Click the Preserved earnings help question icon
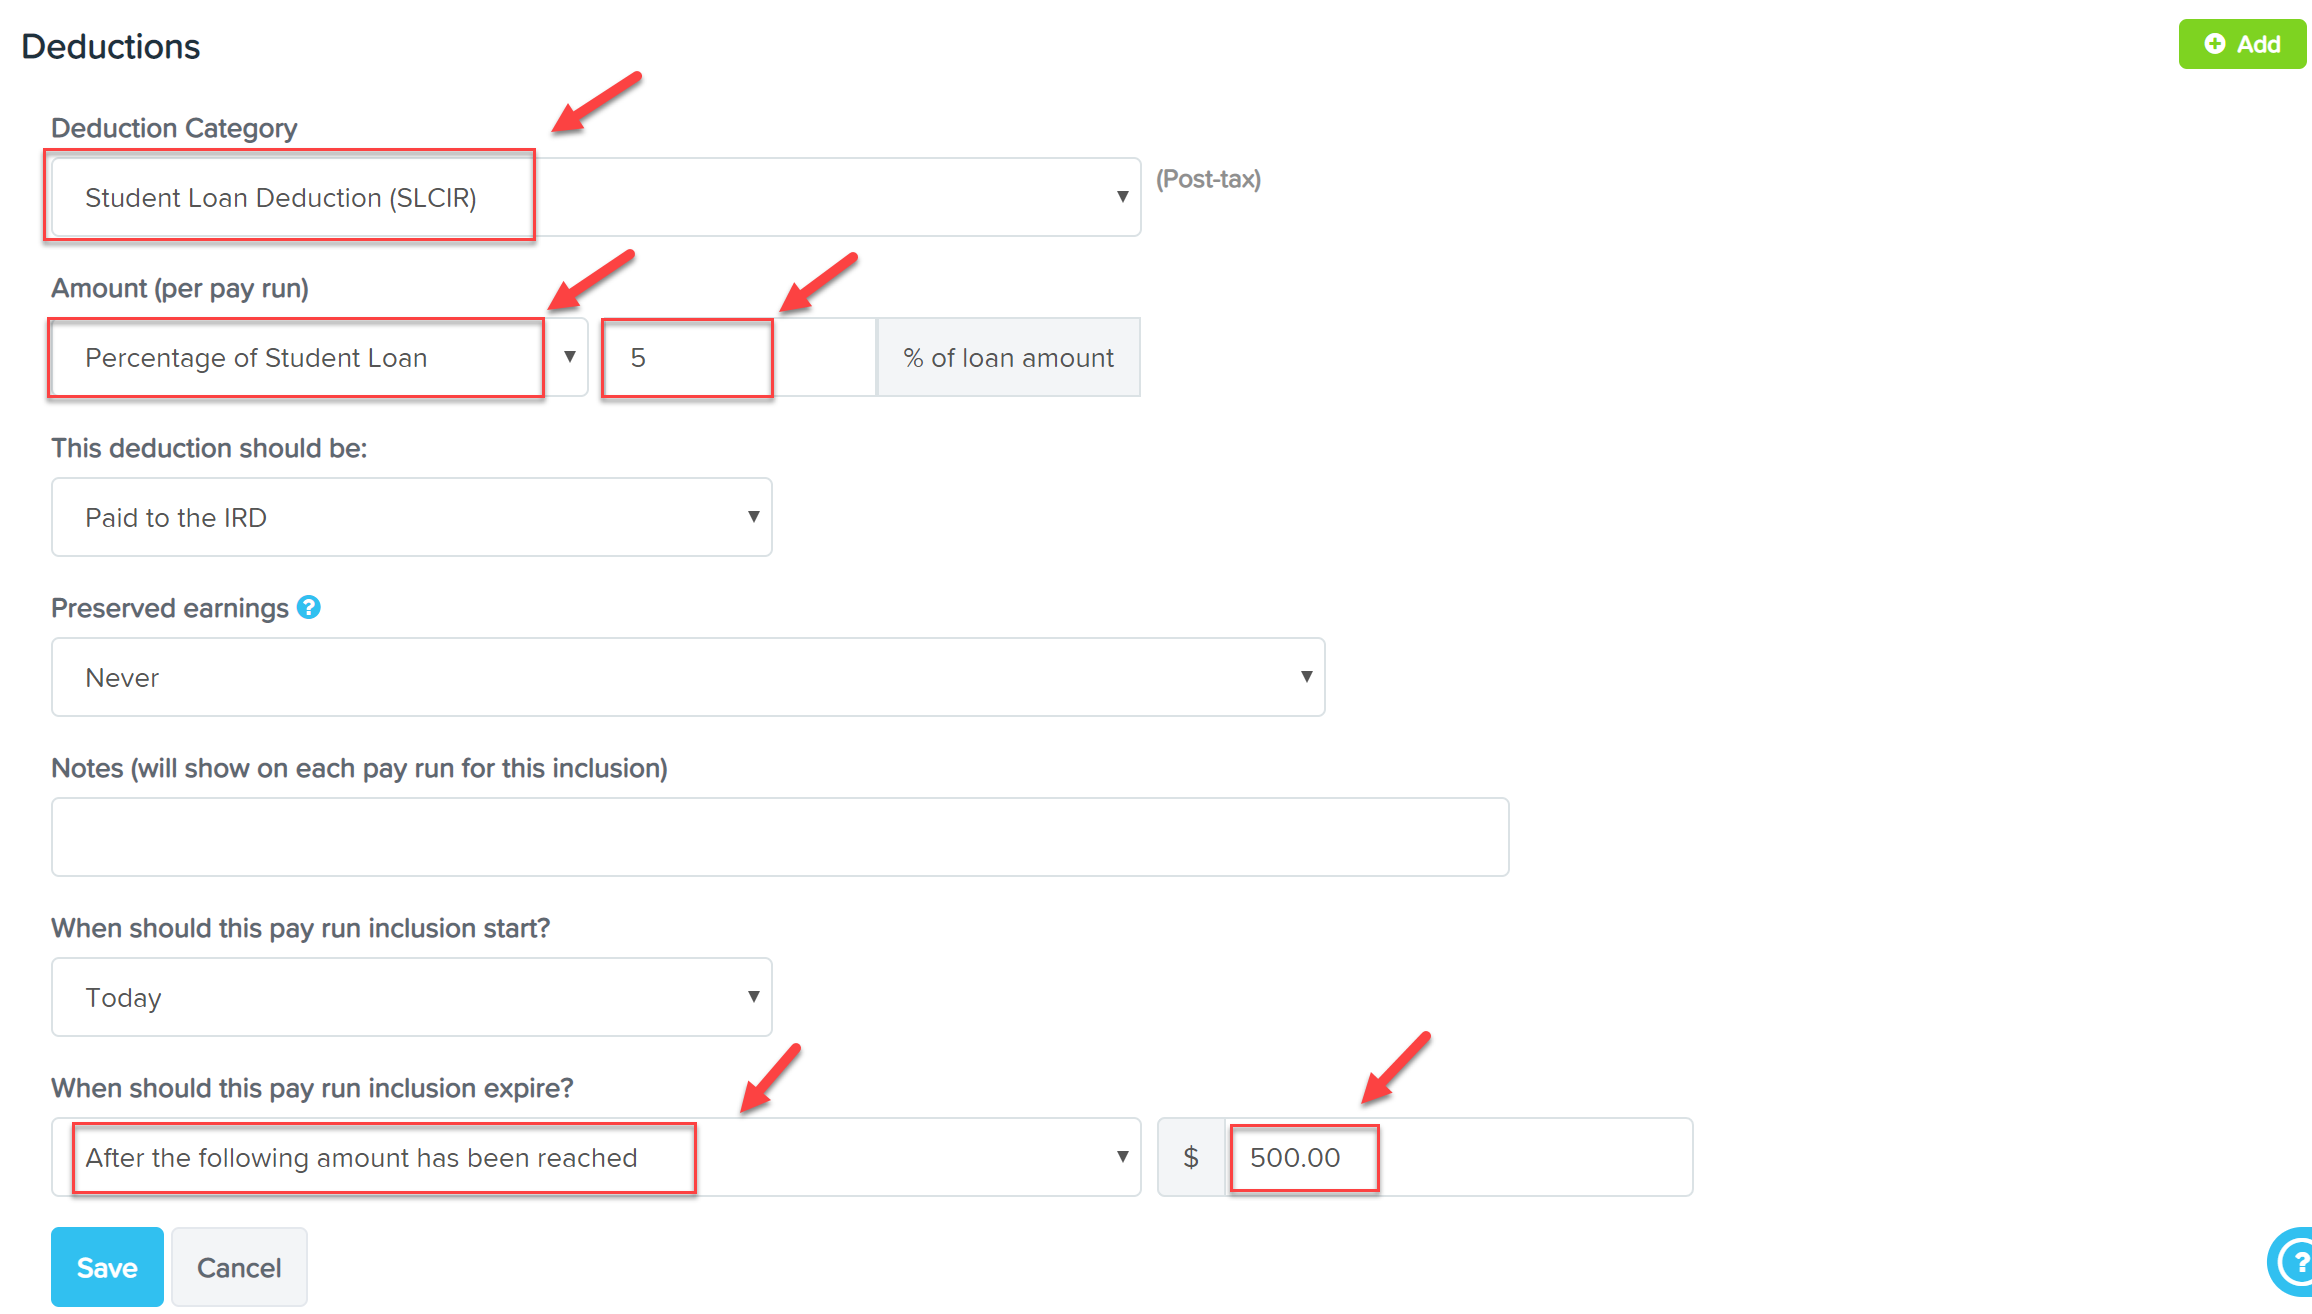The image size is (2312, 1314). [x=309, y=607]
